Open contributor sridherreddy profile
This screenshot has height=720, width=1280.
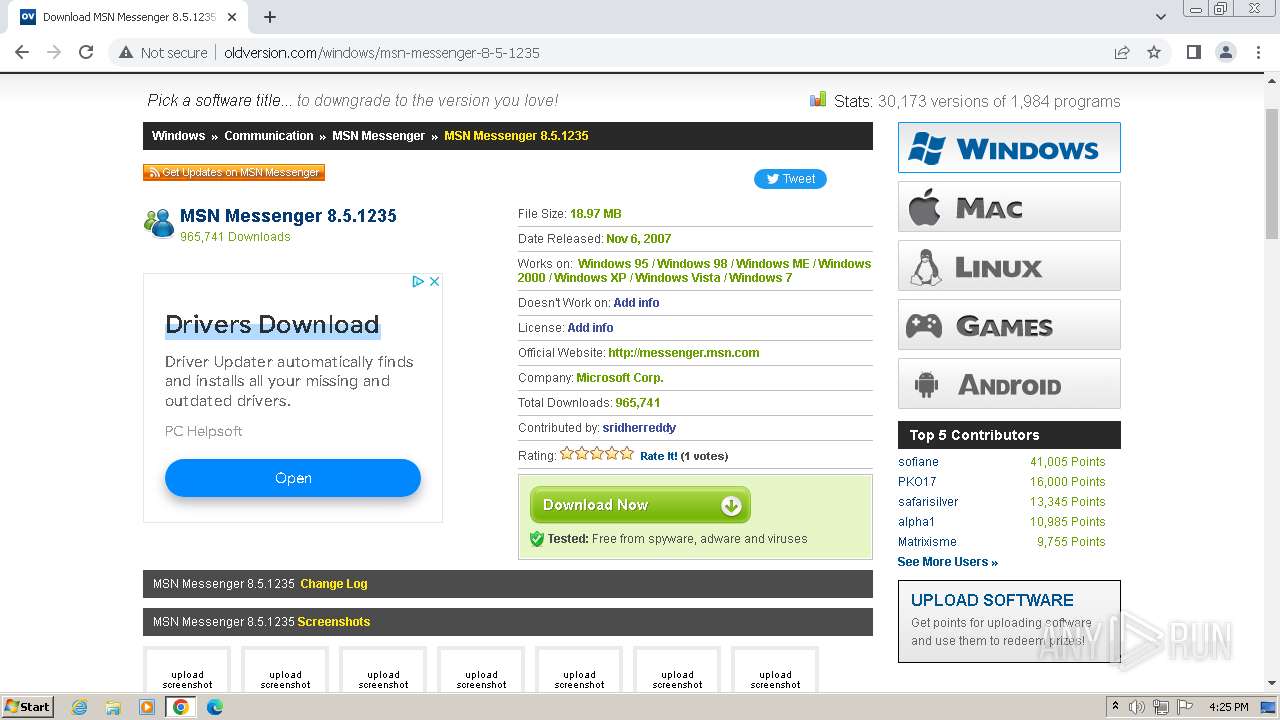click(x=639, y=428)
